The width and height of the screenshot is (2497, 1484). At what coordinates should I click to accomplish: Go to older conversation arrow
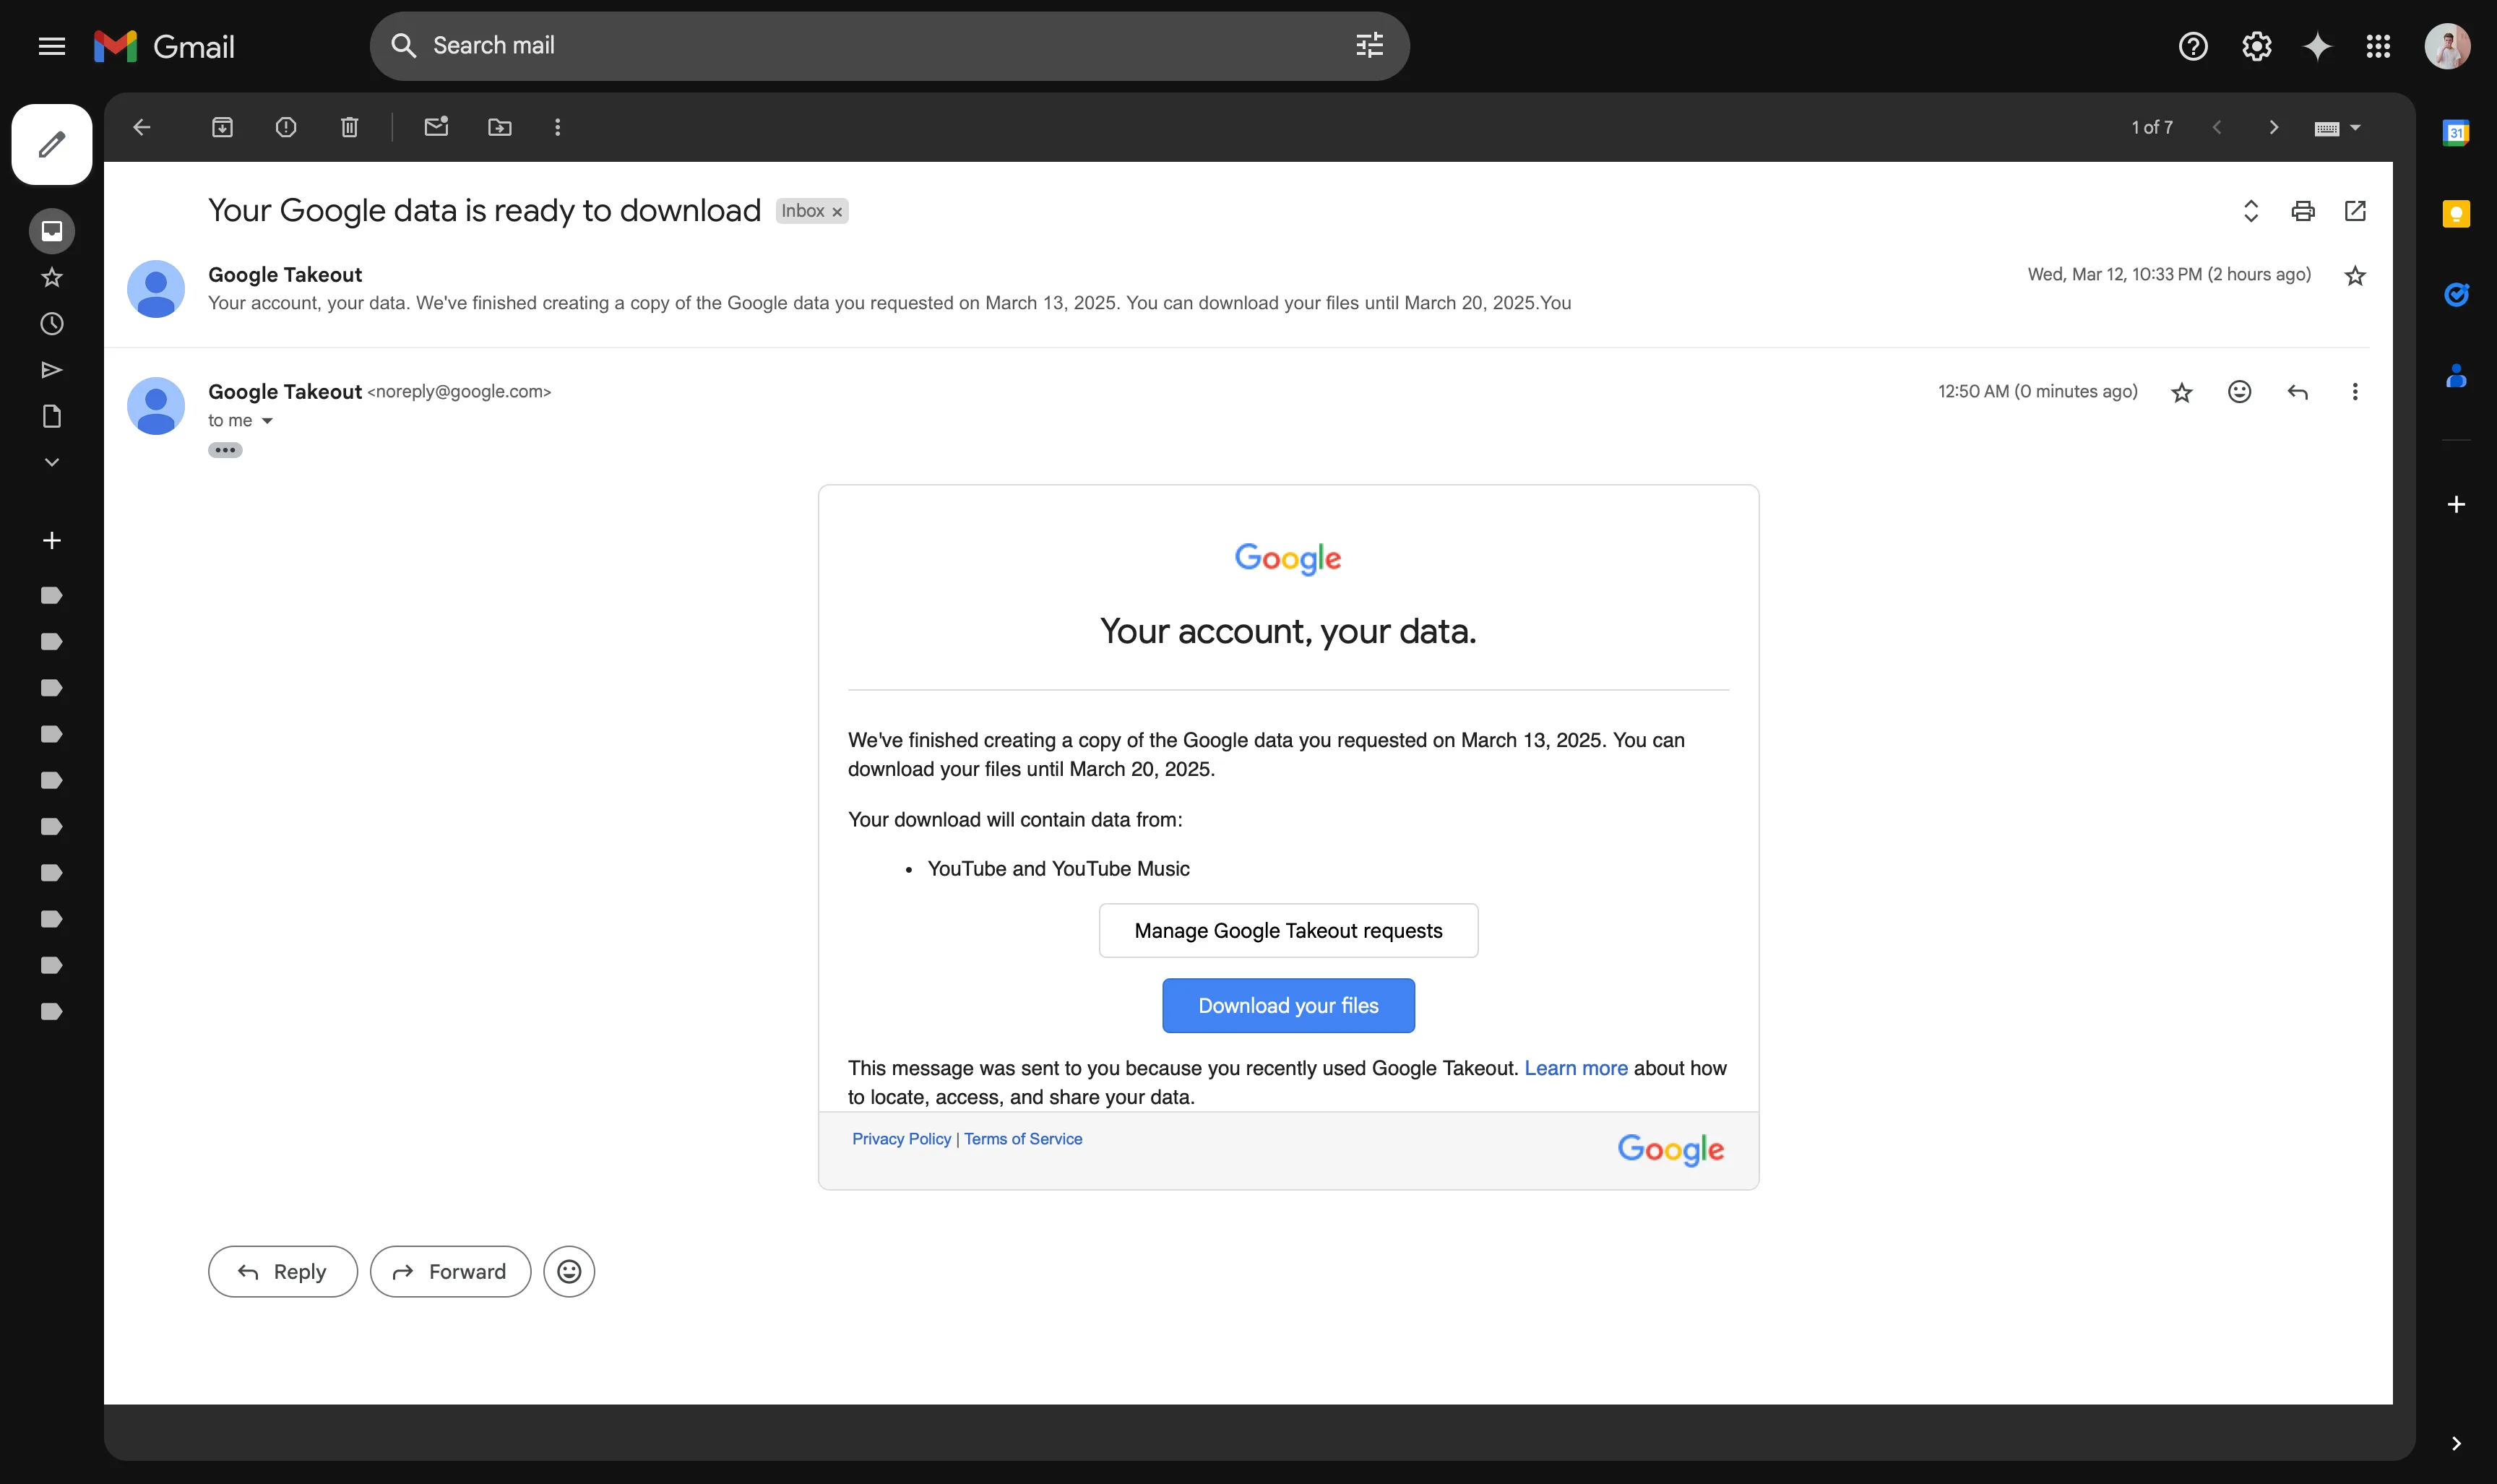2273,127
